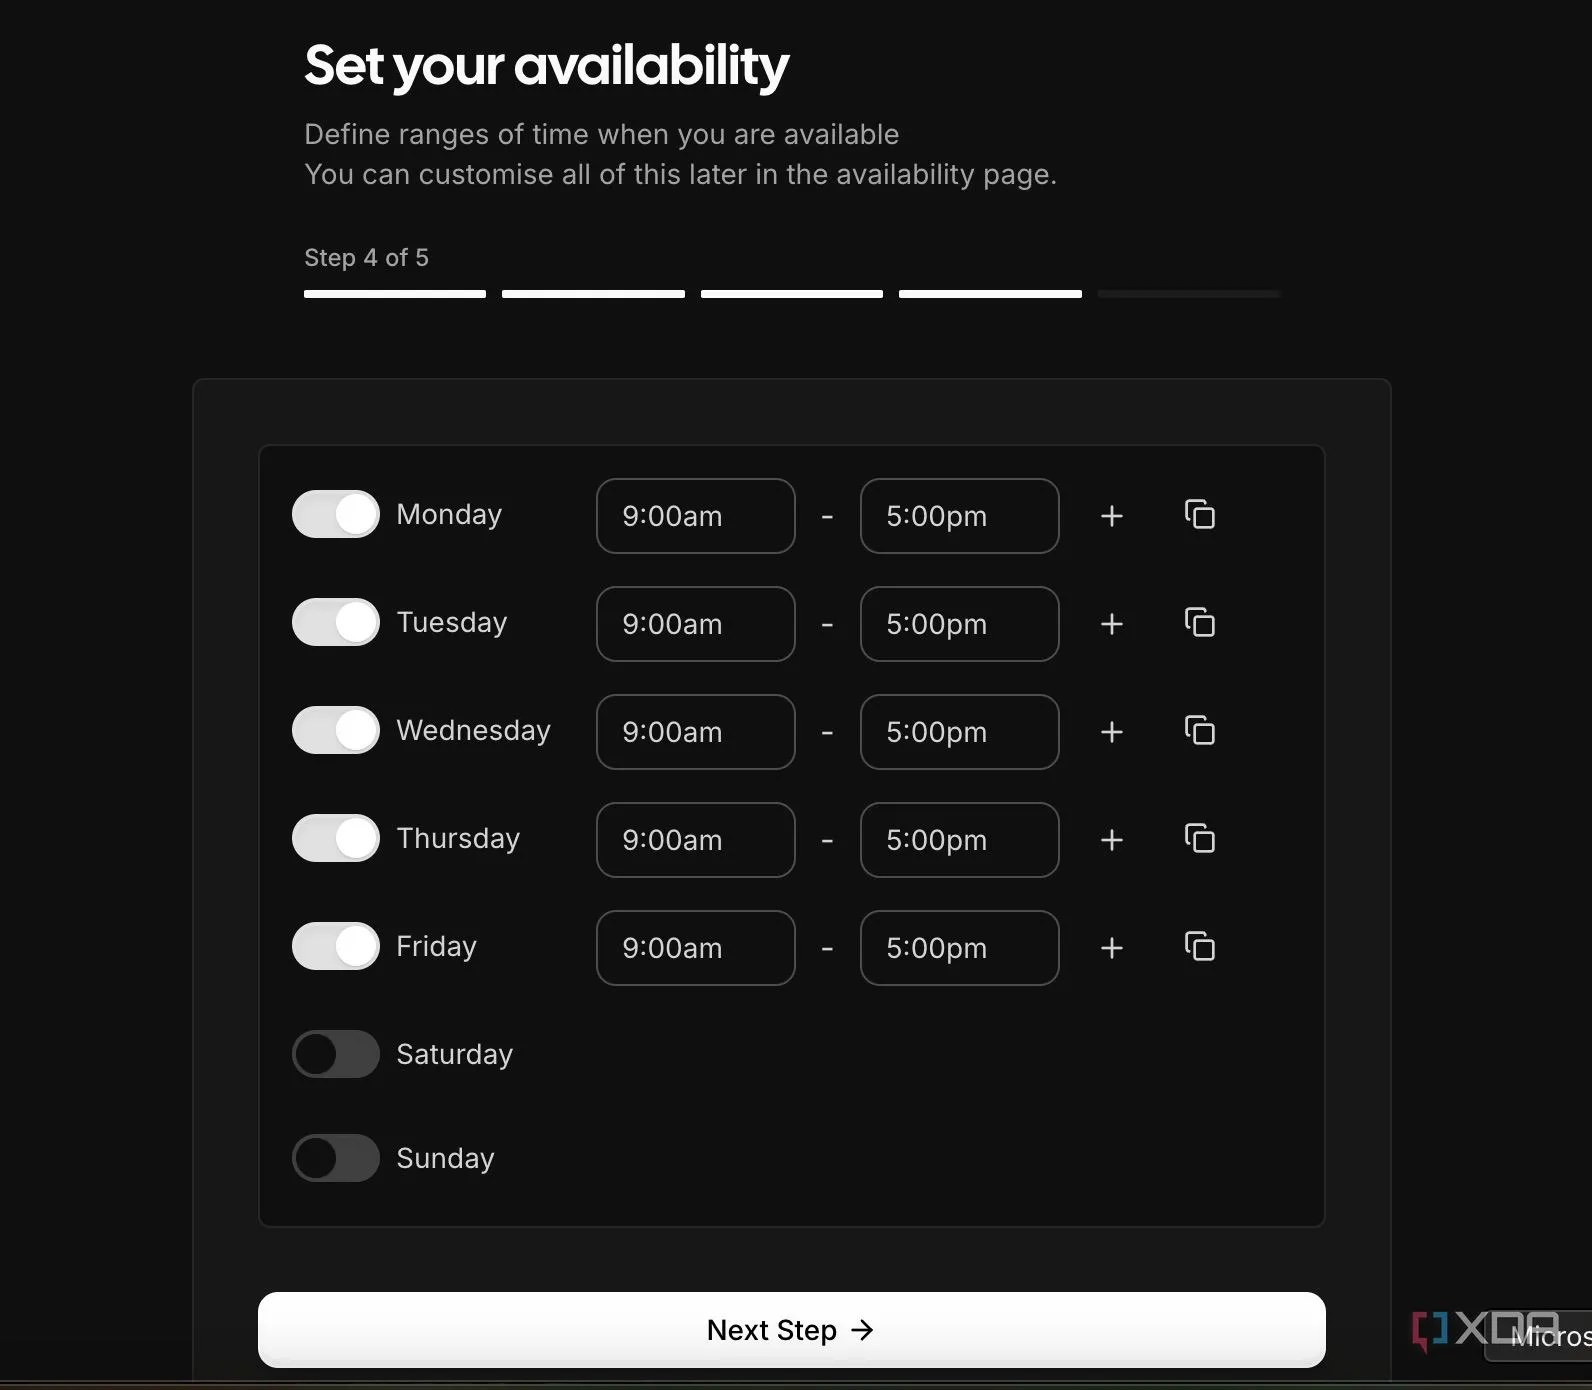Add a time slot for Monday
1592x1390 pixels.
[x=1111, y=516]
